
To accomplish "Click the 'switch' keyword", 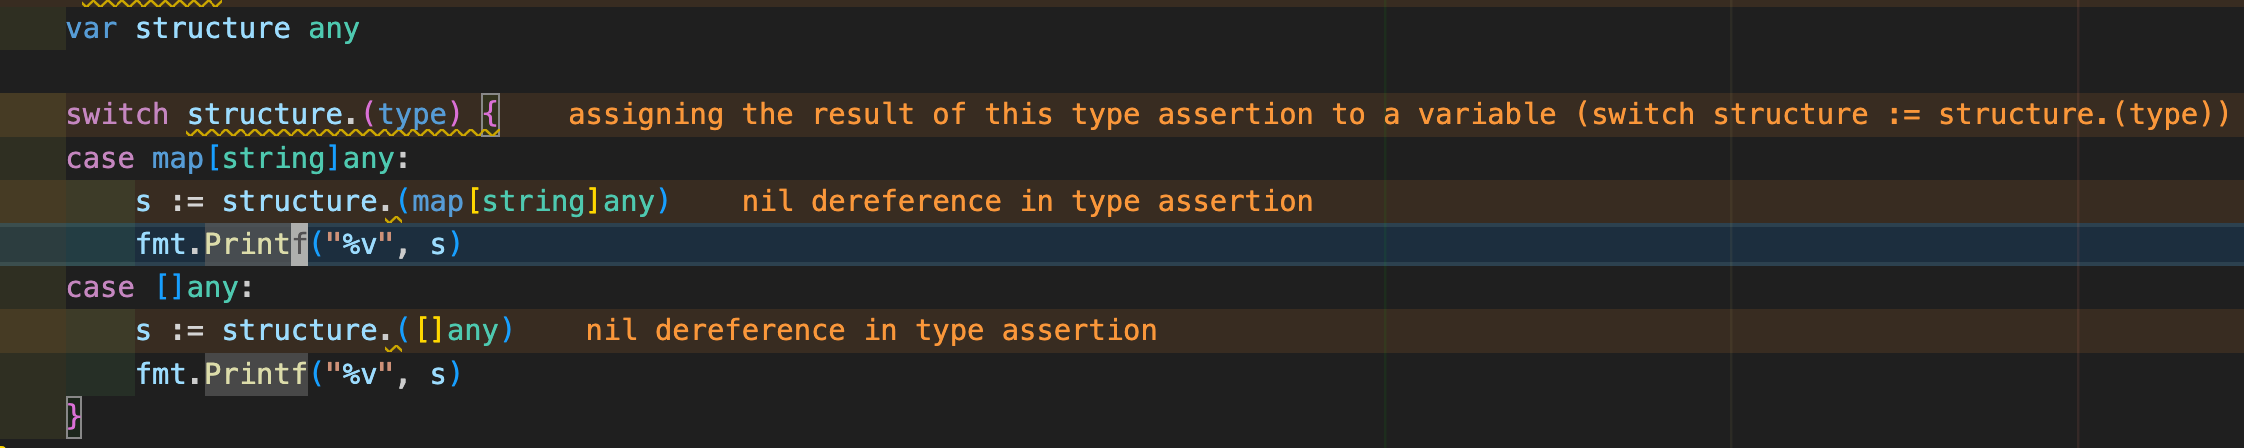I will click(x=118, y=114).
